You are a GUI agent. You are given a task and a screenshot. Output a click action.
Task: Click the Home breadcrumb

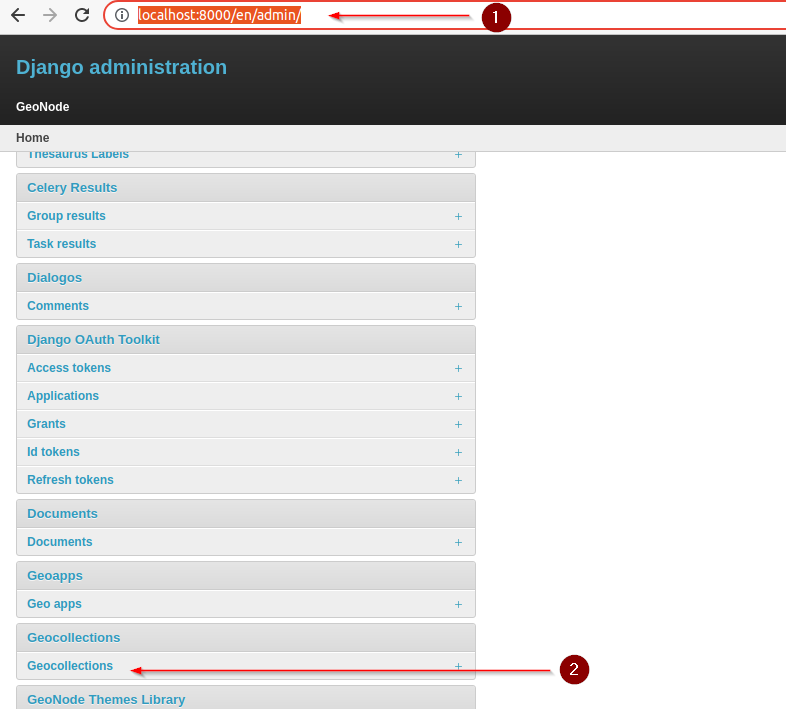click(33, 138)
